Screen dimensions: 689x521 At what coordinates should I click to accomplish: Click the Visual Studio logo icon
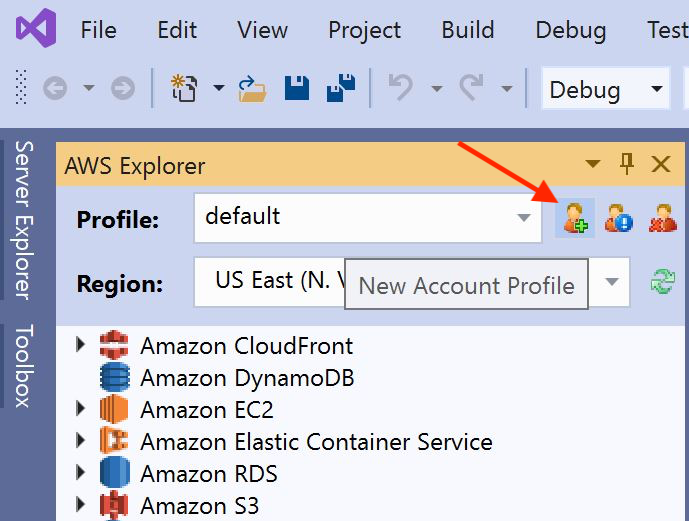pos(36,28)
